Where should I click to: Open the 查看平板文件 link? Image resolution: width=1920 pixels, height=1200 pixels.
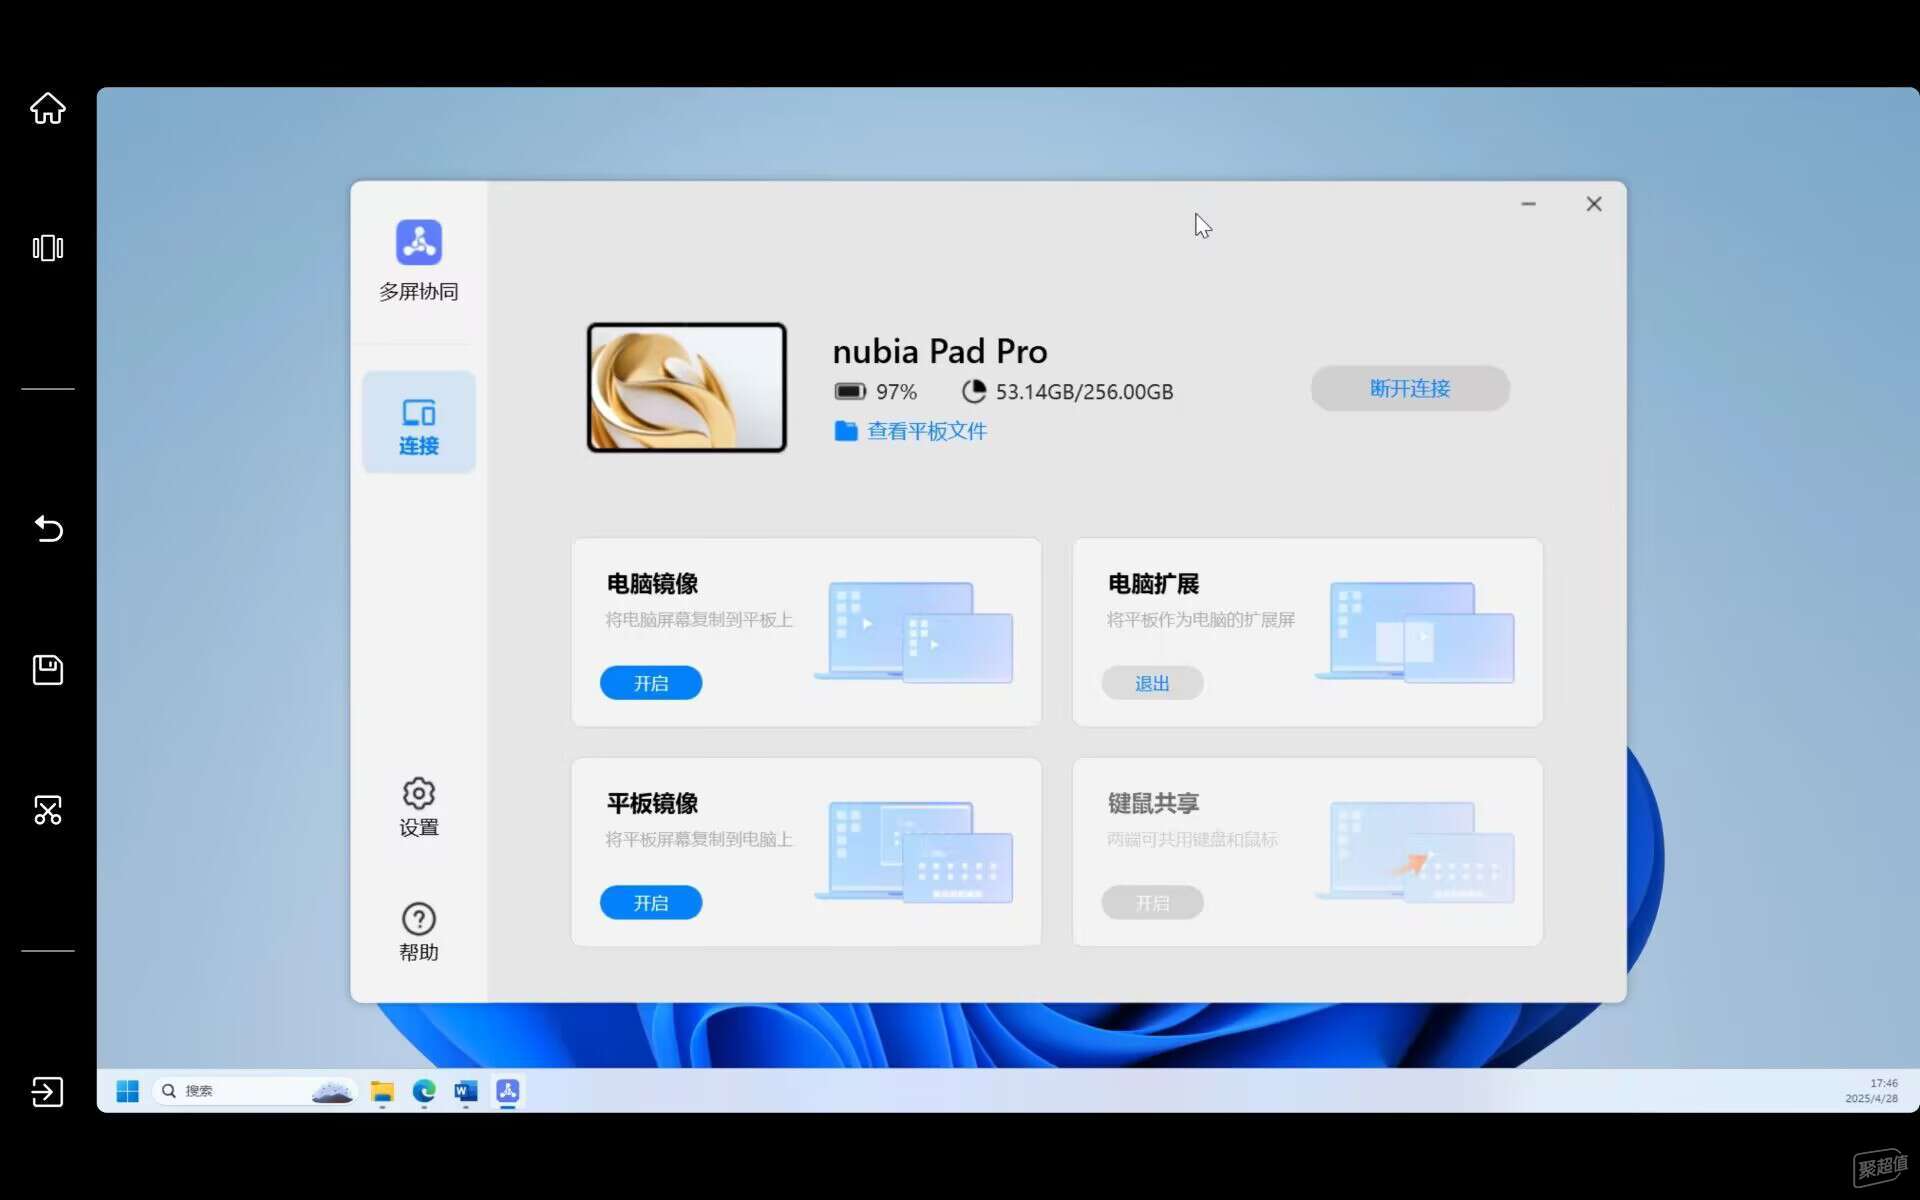(926, 431)
